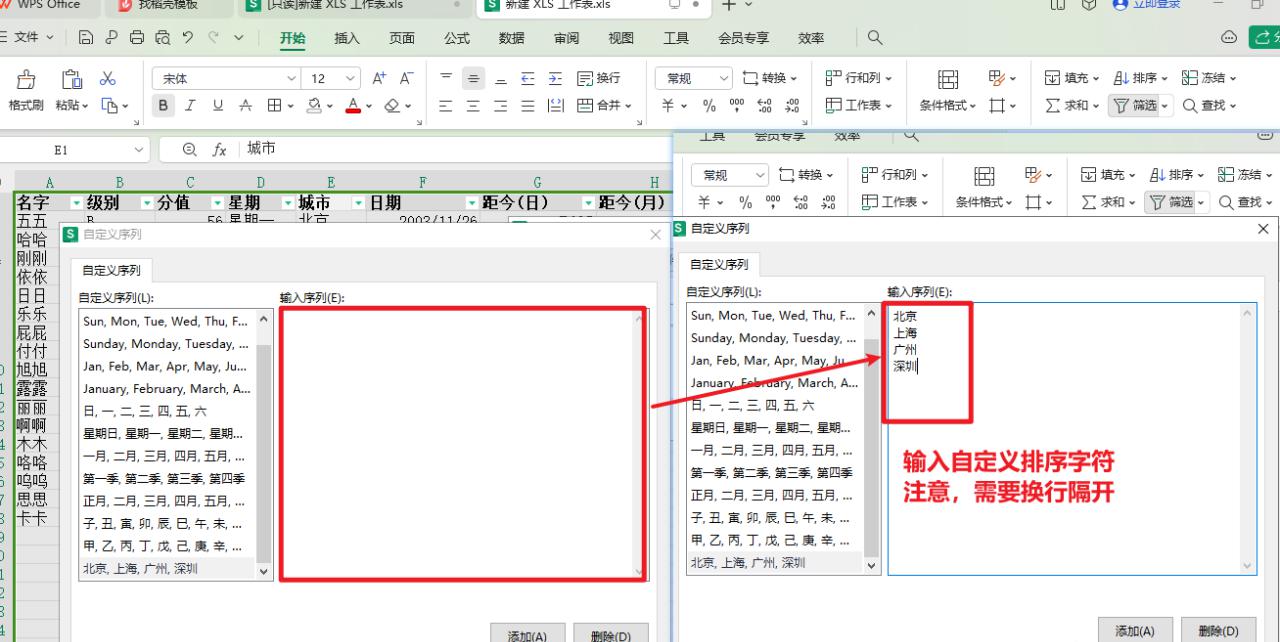Open cell borders tool icon

point(273,105)
